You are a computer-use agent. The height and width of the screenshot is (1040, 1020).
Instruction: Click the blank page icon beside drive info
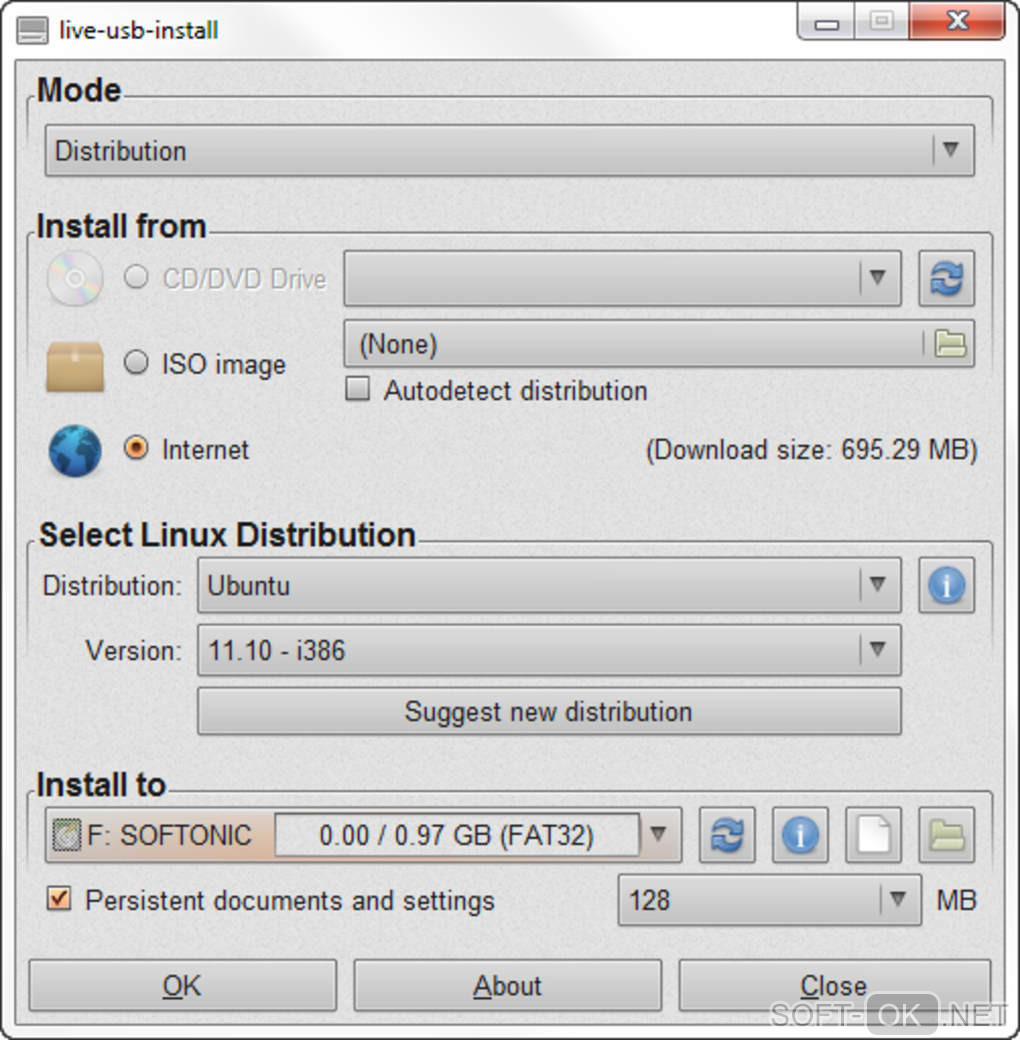(x=873, y=835)
